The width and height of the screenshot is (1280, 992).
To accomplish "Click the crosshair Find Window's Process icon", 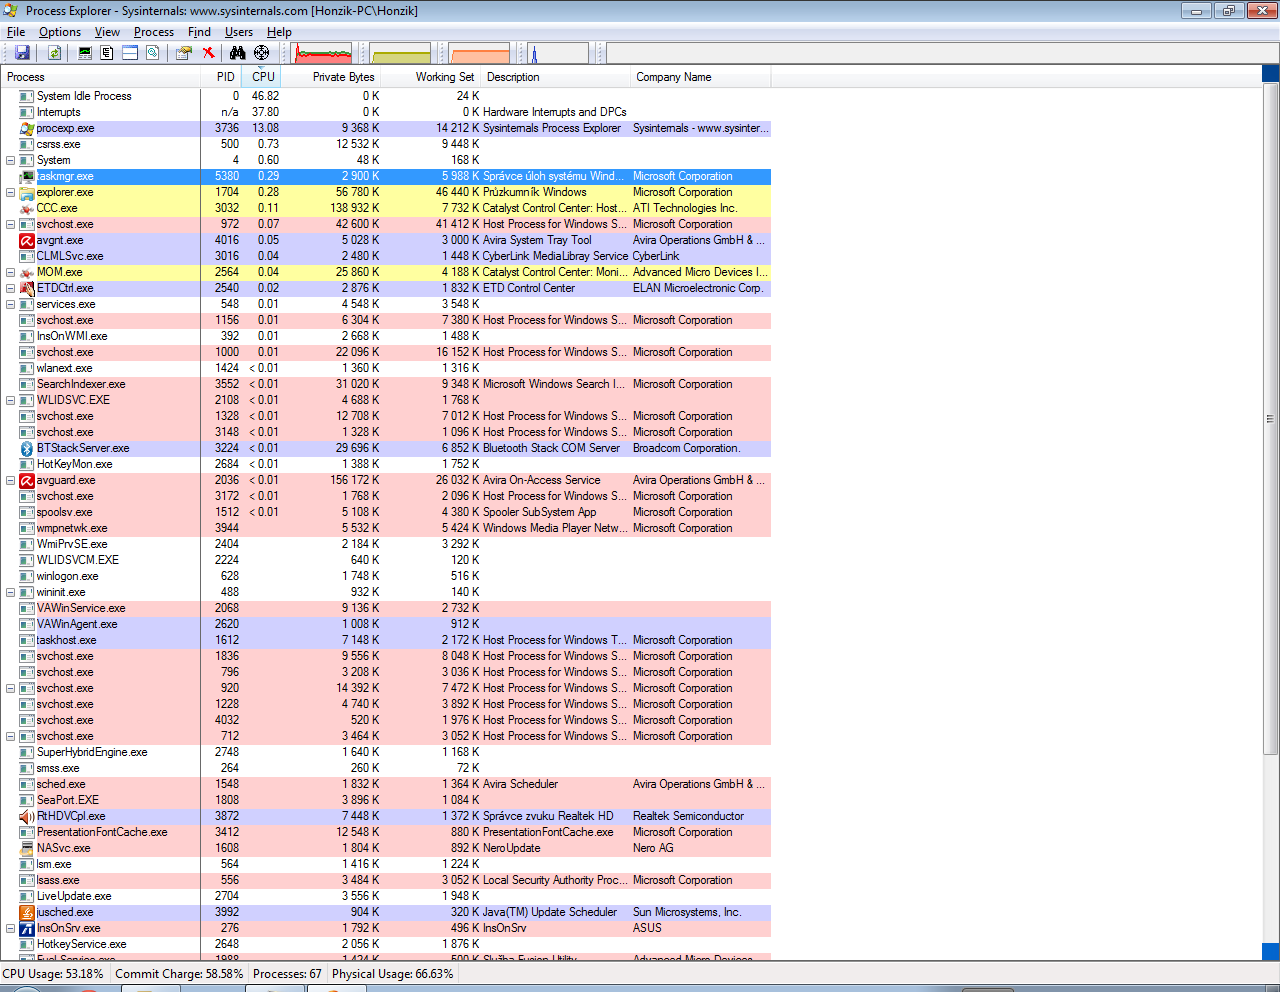I will (x=261, y=53).
